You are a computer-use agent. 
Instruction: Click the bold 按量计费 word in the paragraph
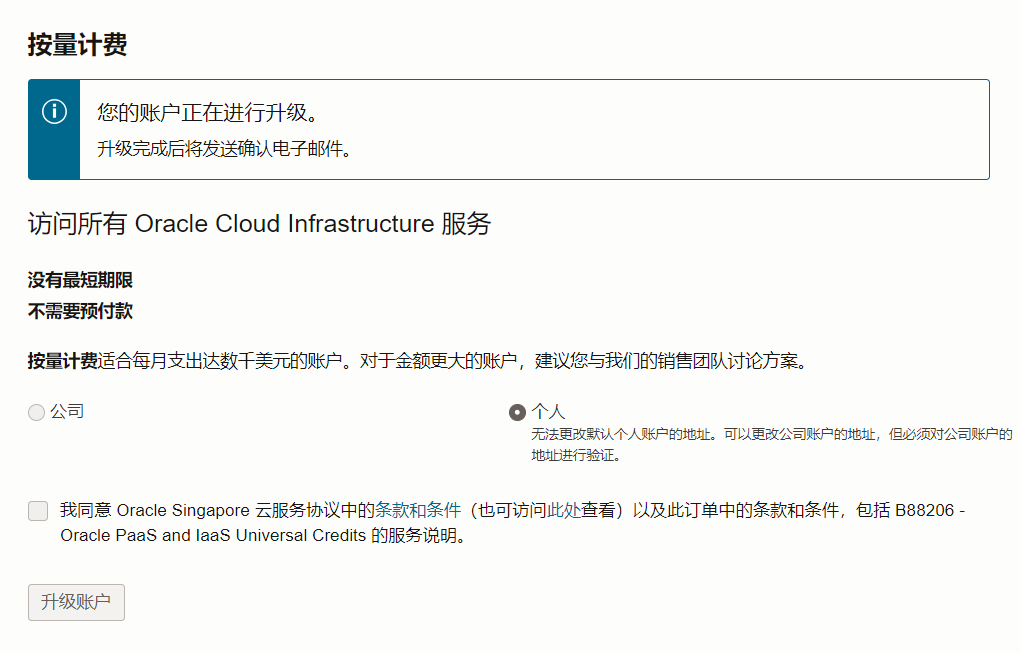(62, 361)
